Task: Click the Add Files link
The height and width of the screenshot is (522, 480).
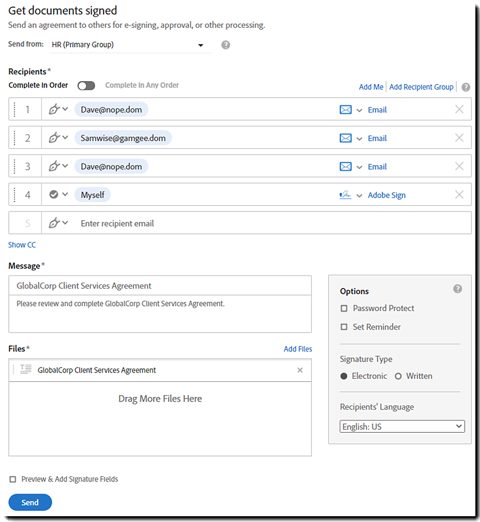Action: (298, 349)
